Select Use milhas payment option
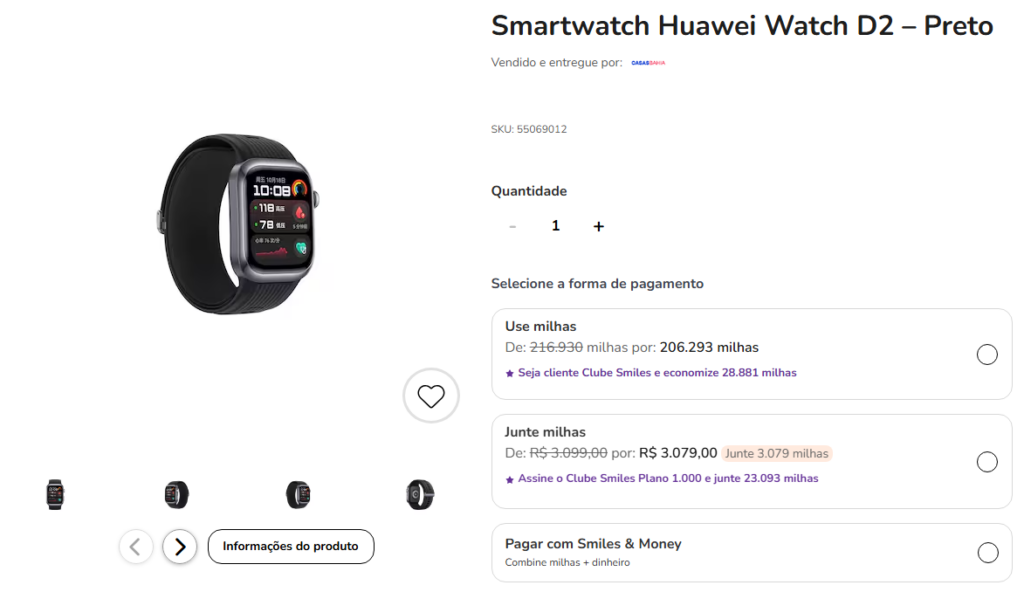Screen dimensions: 1024x592 987,355
